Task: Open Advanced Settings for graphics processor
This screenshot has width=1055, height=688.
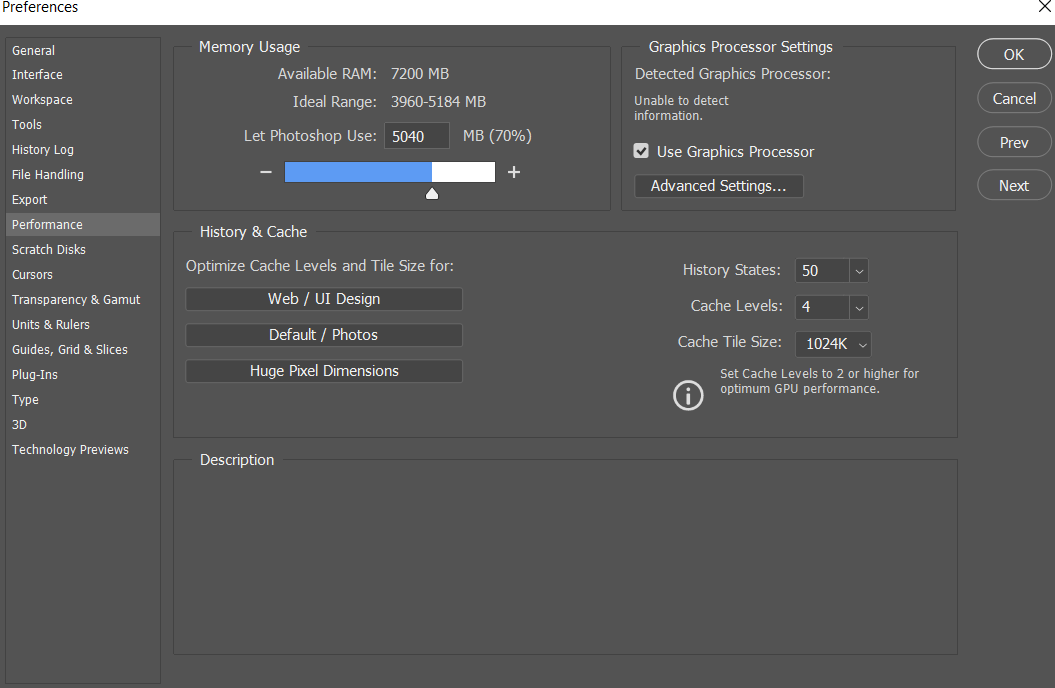Action: 718,186
